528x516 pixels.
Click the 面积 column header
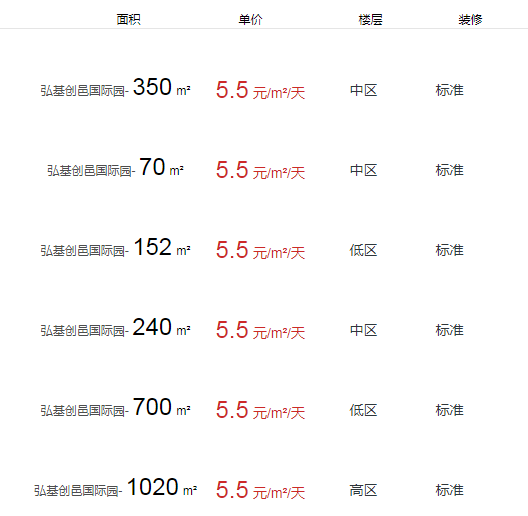click(x=128, y=19)
